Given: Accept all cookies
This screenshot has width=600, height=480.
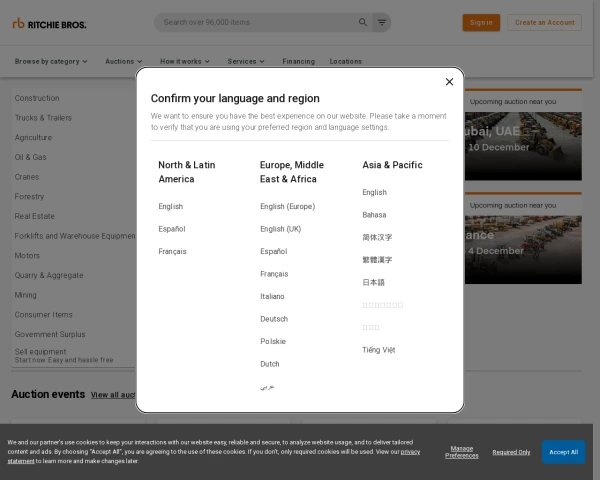Looking at the screenshot, I should point(563,452).
